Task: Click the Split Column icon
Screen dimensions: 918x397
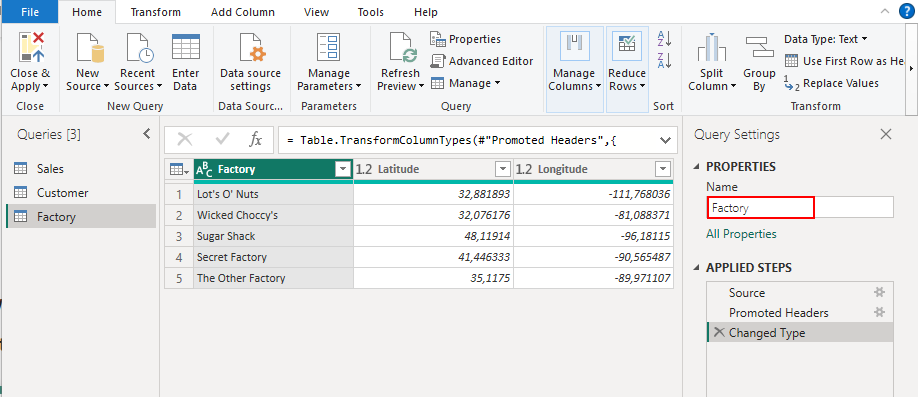Action: click(711, 48)
